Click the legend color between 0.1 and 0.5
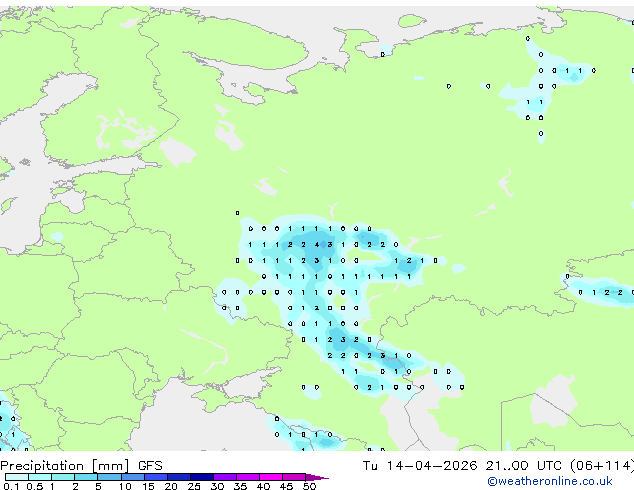 point(17,477)
